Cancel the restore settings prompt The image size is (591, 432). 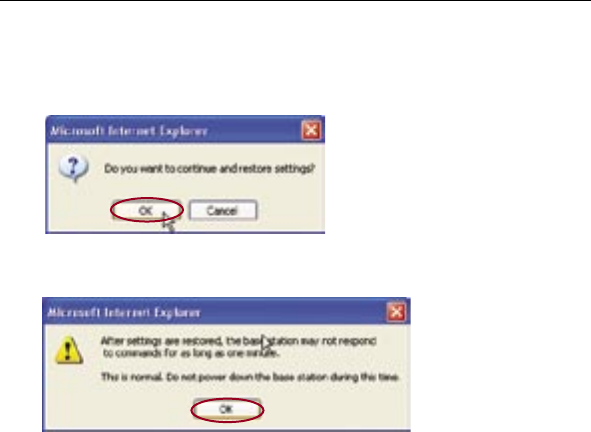223,210
